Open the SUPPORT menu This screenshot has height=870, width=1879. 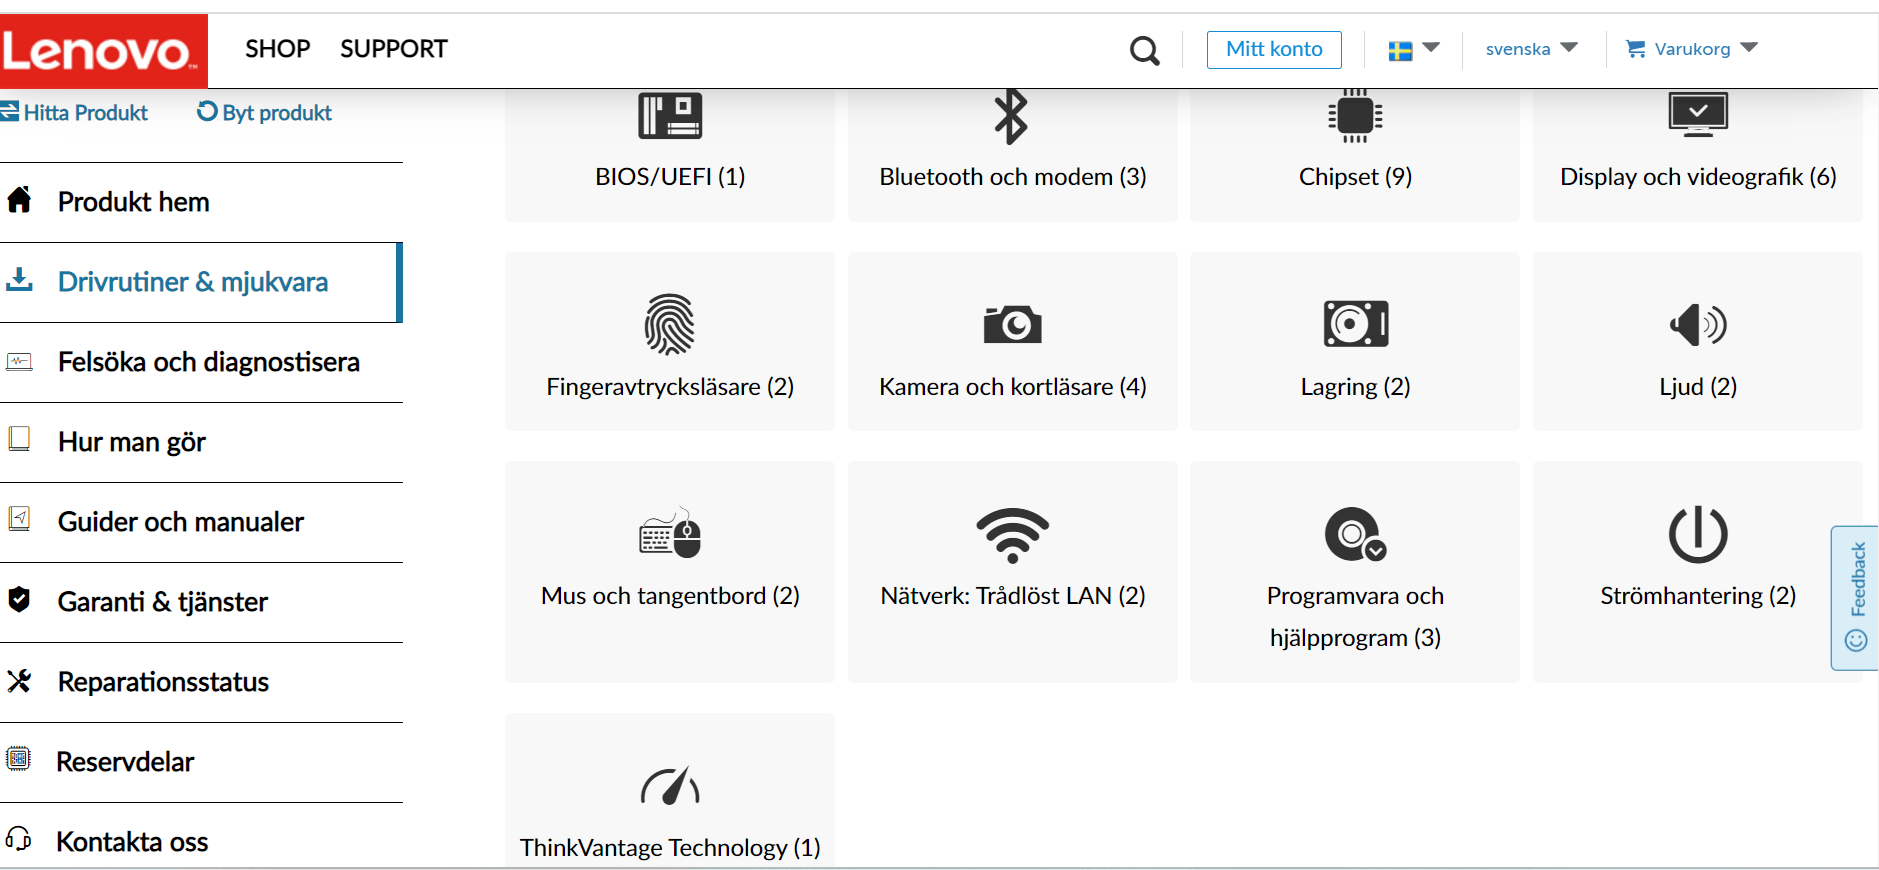click(394, 49)
